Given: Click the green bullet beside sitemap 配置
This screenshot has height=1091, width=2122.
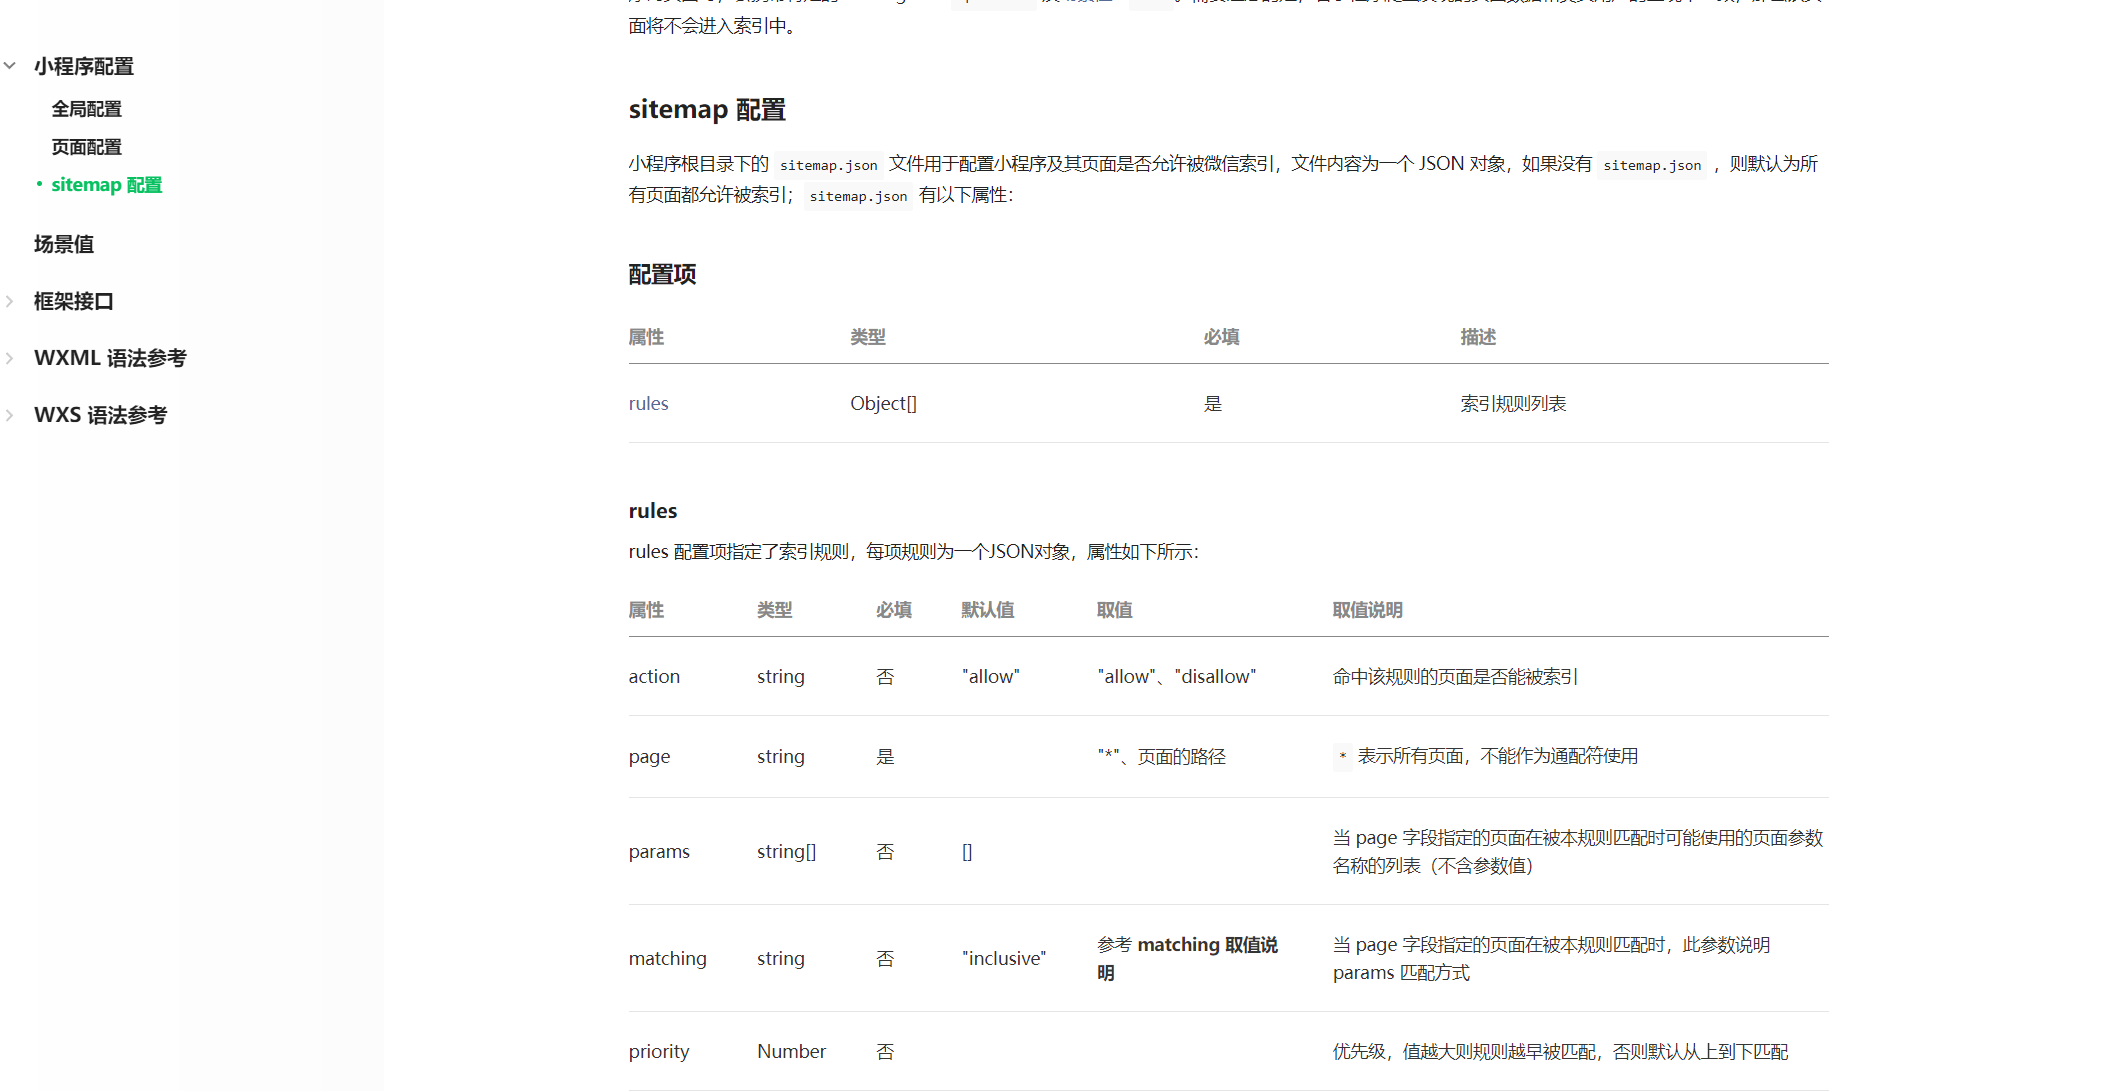Looking at the screenshot, I should (39, 184).
